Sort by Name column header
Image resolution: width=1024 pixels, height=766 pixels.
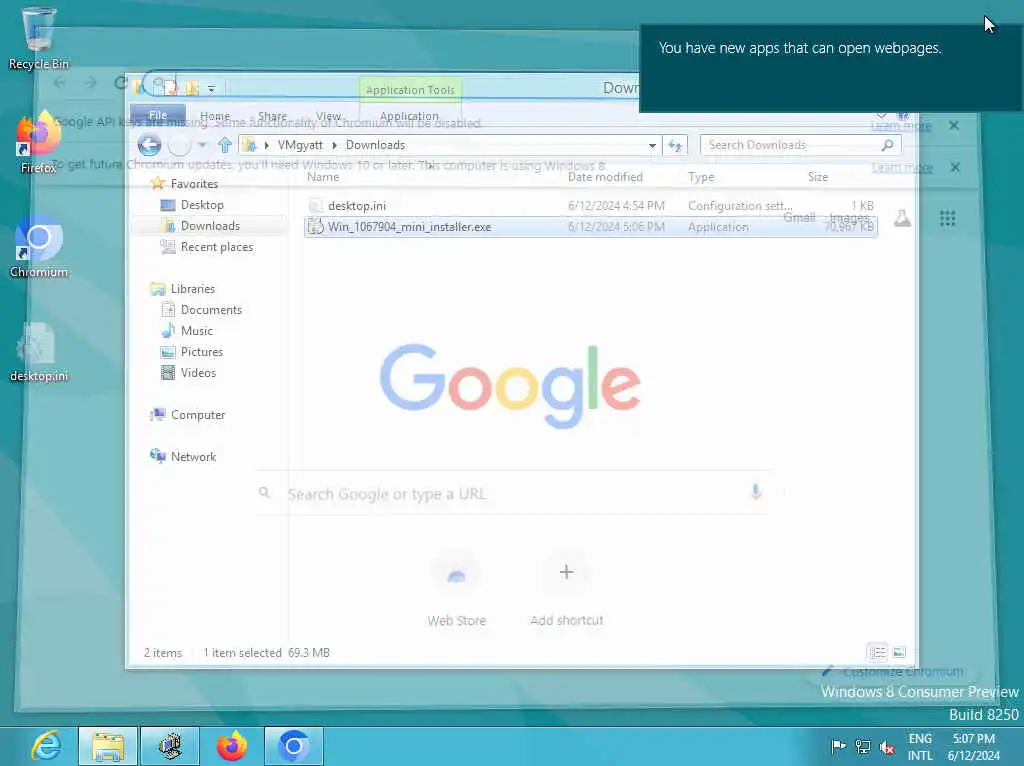coord(323,176)
